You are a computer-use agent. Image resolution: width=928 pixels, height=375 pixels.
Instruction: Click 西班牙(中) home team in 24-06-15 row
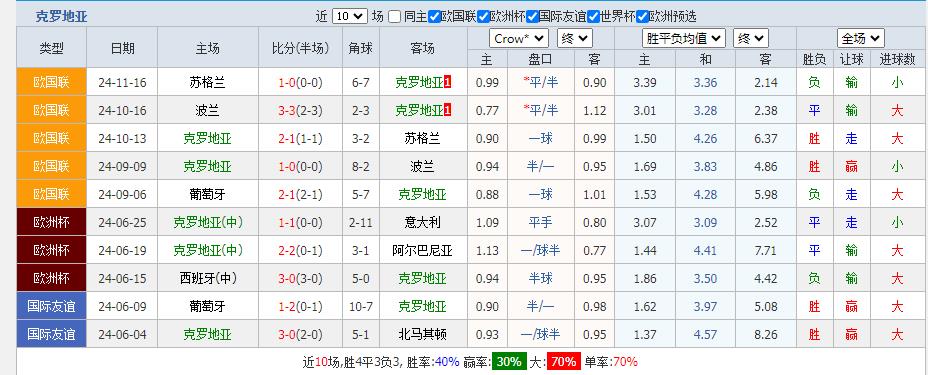pos(207,278)
